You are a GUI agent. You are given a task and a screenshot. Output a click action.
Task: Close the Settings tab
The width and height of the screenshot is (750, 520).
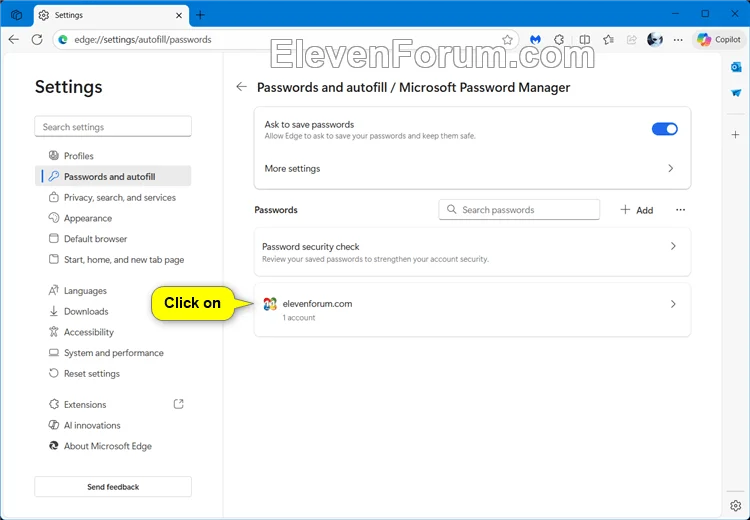(x=178, y=15)
